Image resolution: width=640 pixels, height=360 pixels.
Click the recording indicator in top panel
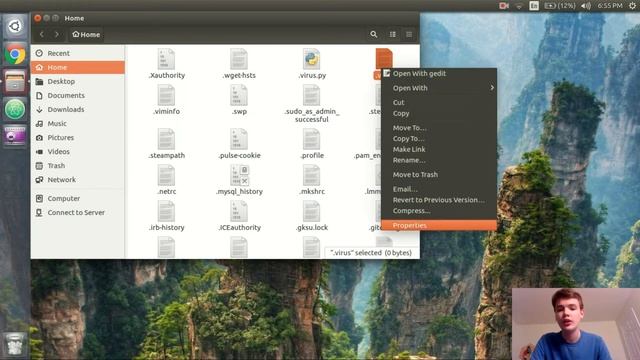click(x=504, y=6)
